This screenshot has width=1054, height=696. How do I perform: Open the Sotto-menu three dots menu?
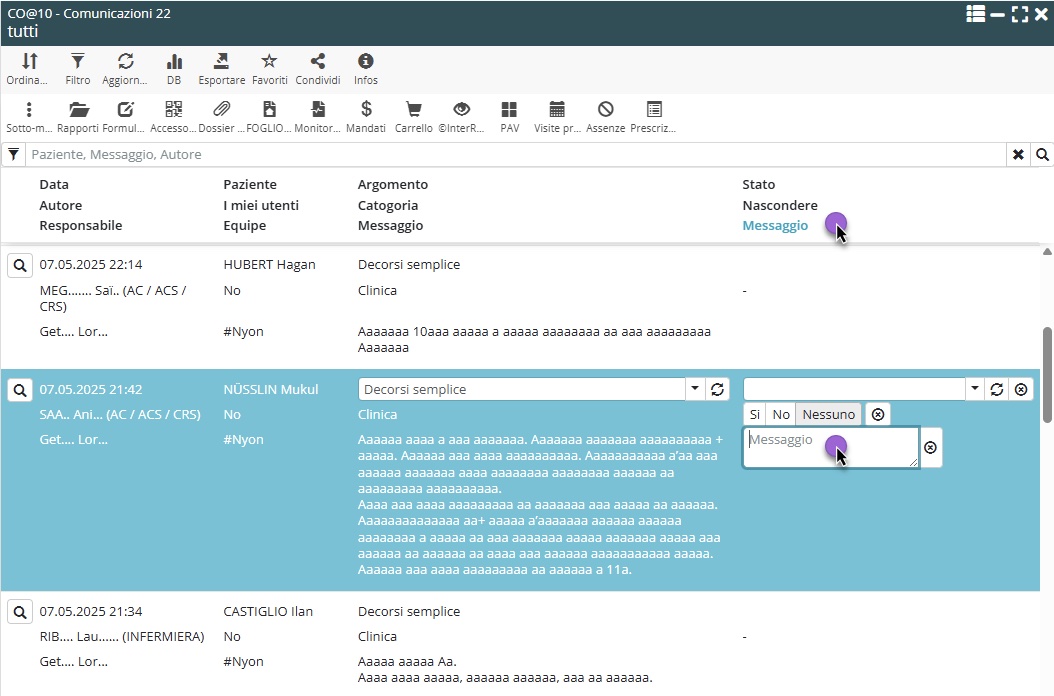pyautogui.click(x=29, y=110)
